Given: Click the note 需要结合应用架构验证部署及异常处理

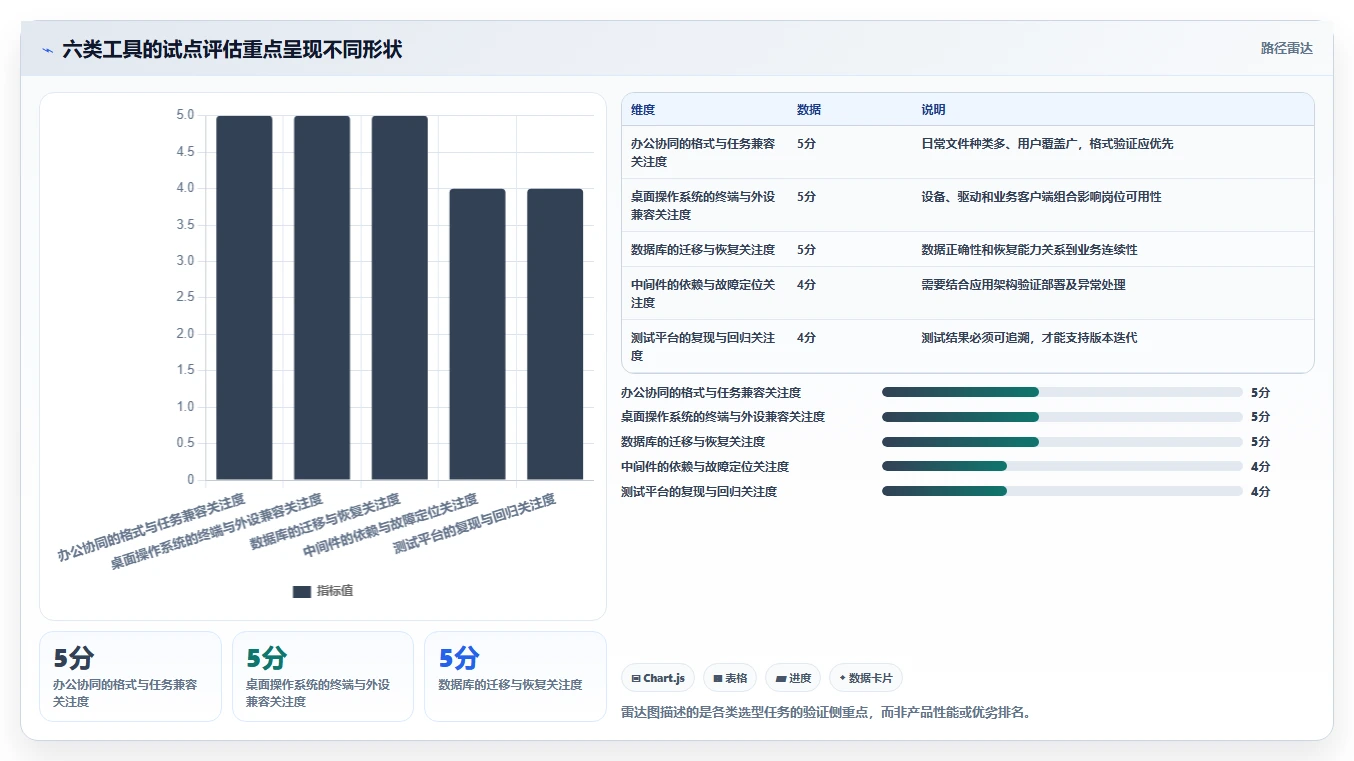Looking at the screenshot, I should pyautogui.click(x=1023, y=285).
